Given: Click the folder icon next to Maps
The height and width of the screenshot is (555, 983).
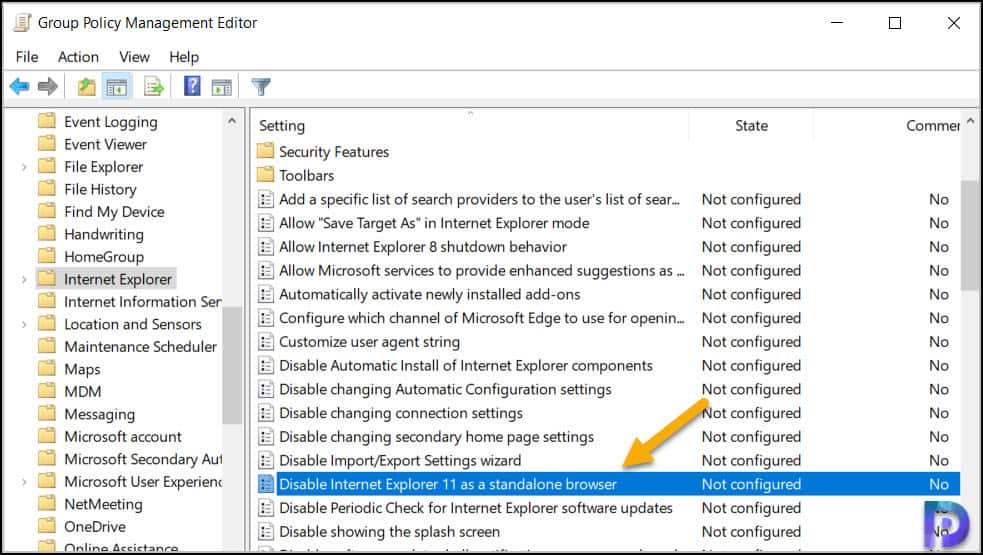Looking at the screenshot, I should [x=47, y=368].
